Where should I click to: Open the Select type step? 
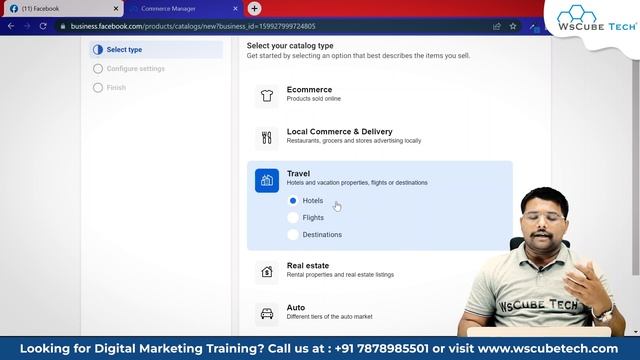156,50
